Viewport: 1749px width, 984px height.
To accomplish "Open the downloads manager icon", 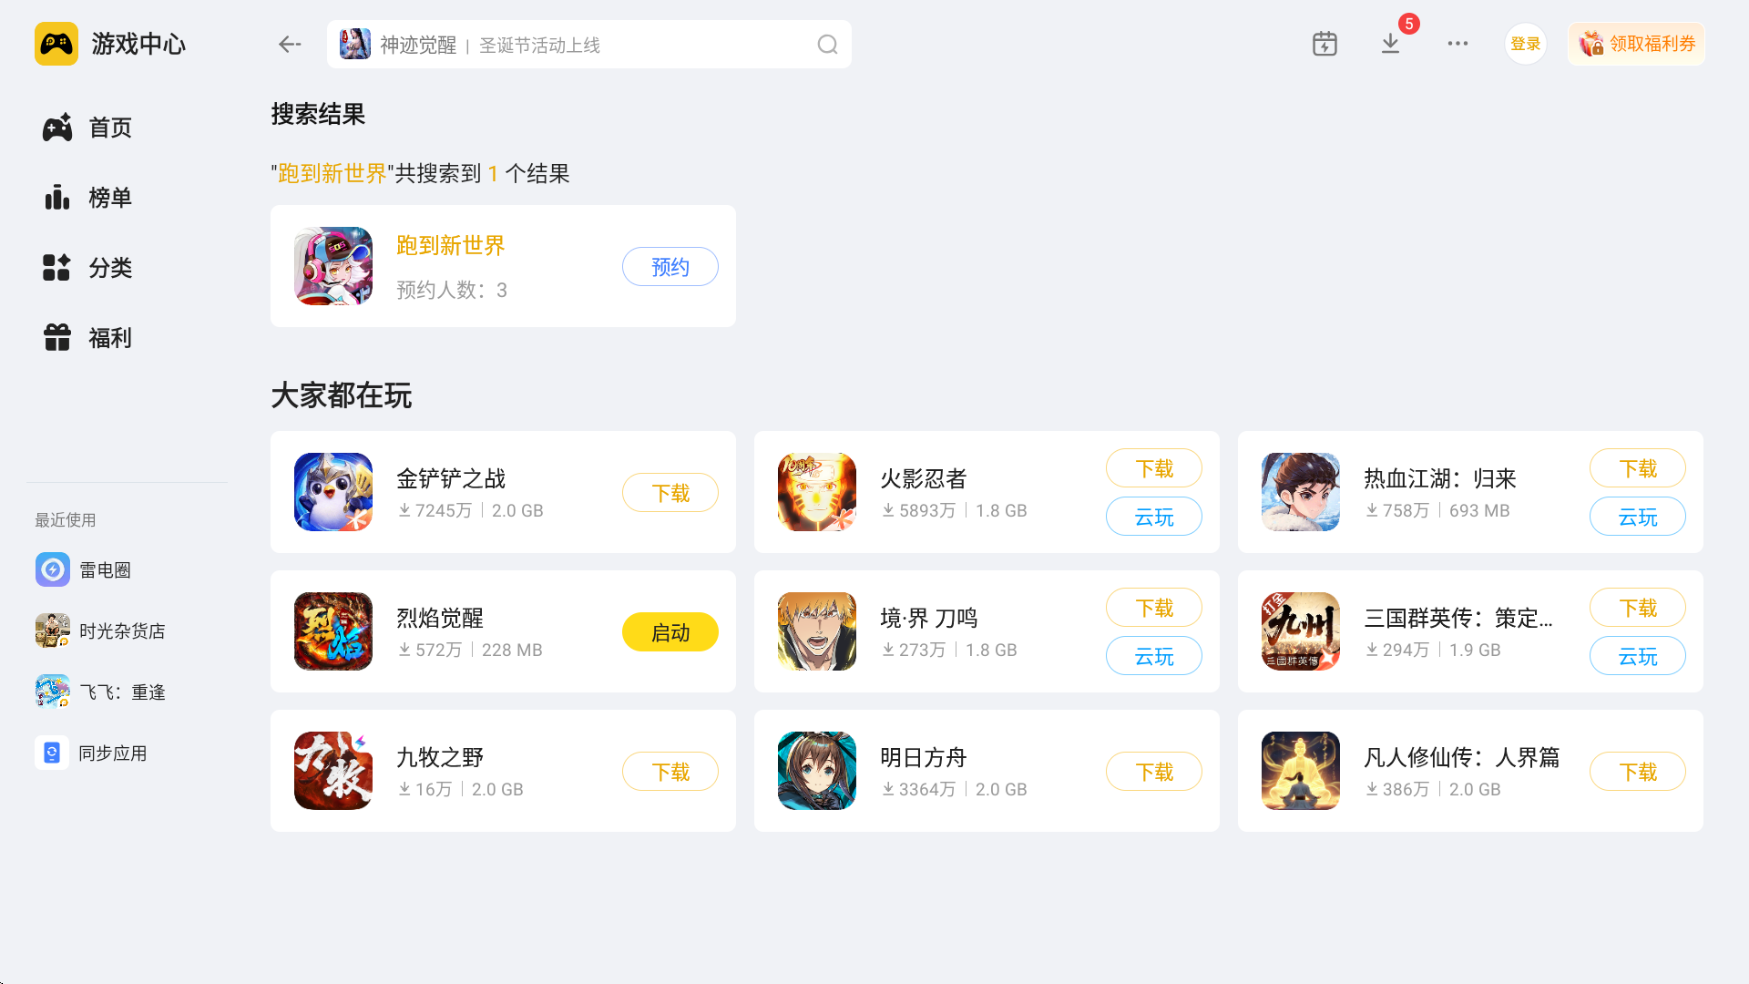I will pyautogui.click(x=1390, y=44).
